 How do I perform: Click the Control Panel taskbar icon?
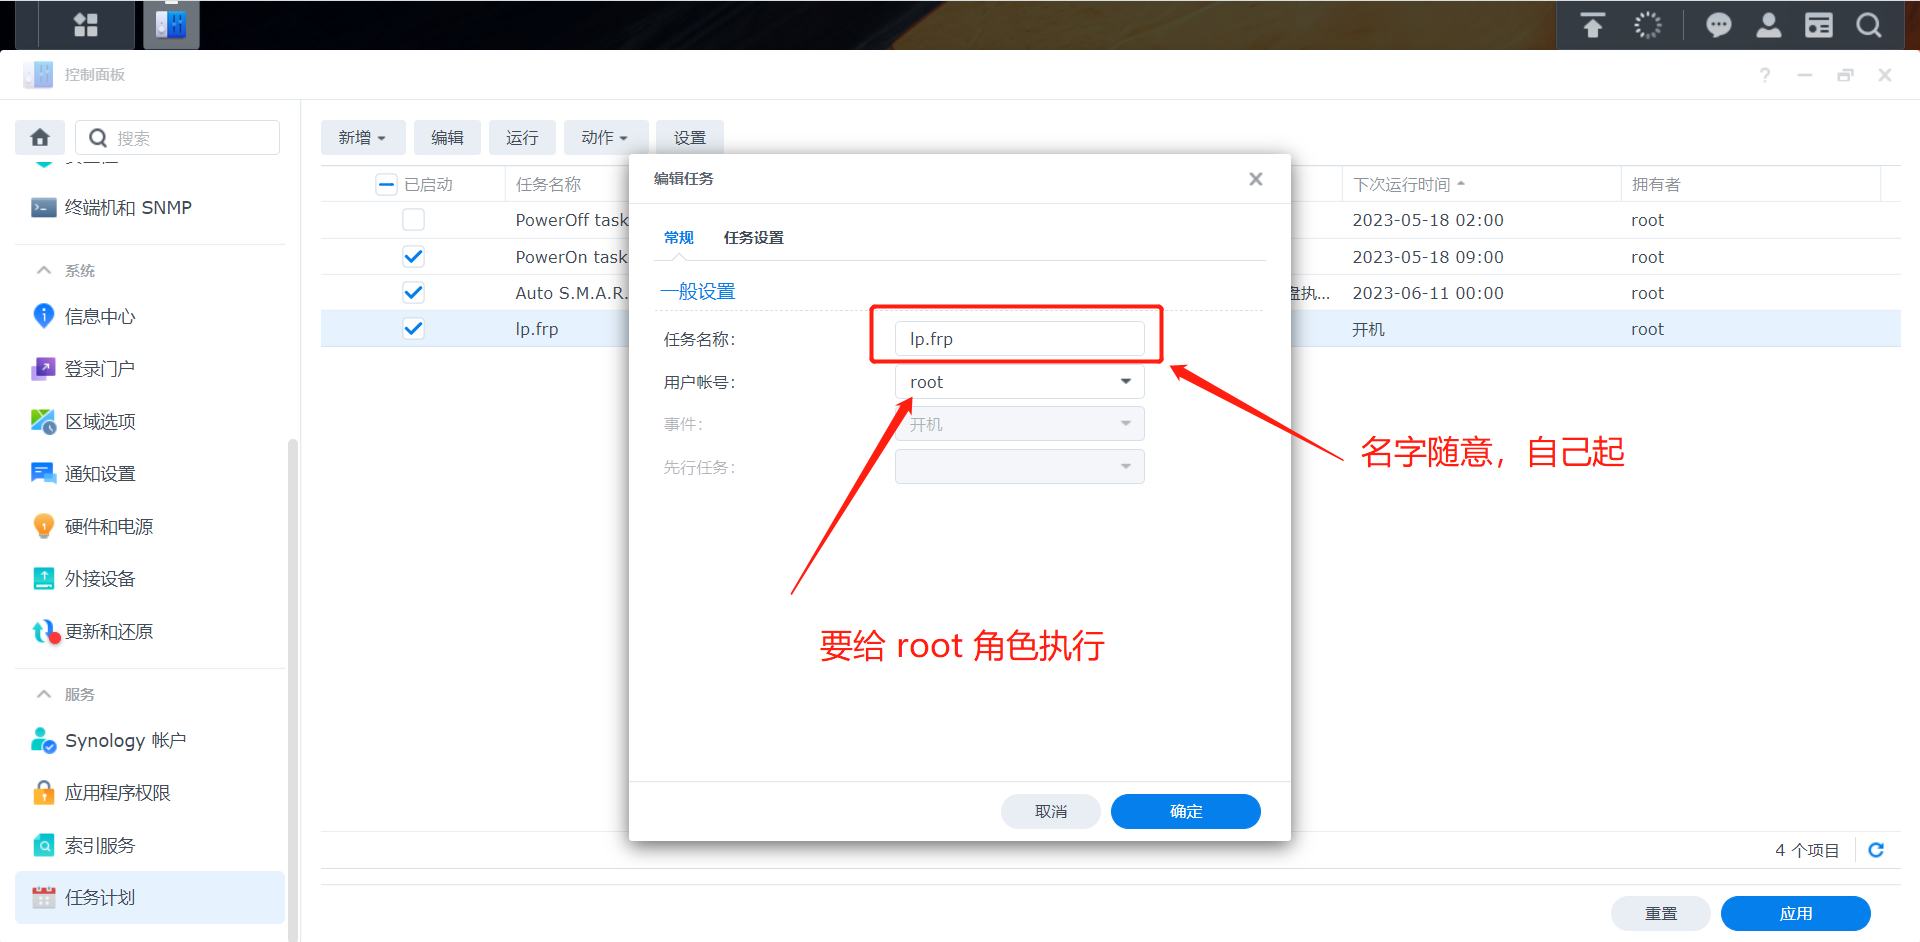(171, 25)
